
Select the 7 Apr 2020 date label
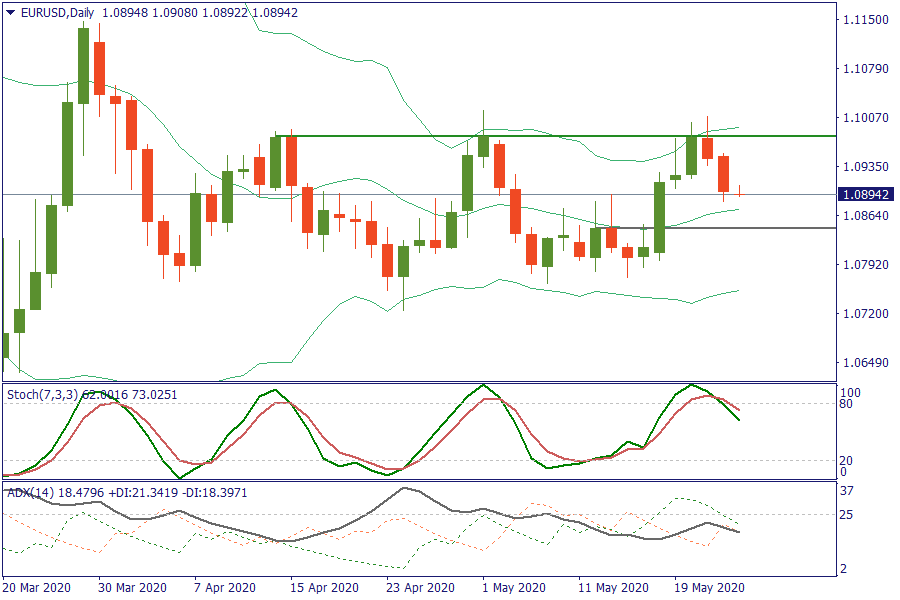[225, 588]
